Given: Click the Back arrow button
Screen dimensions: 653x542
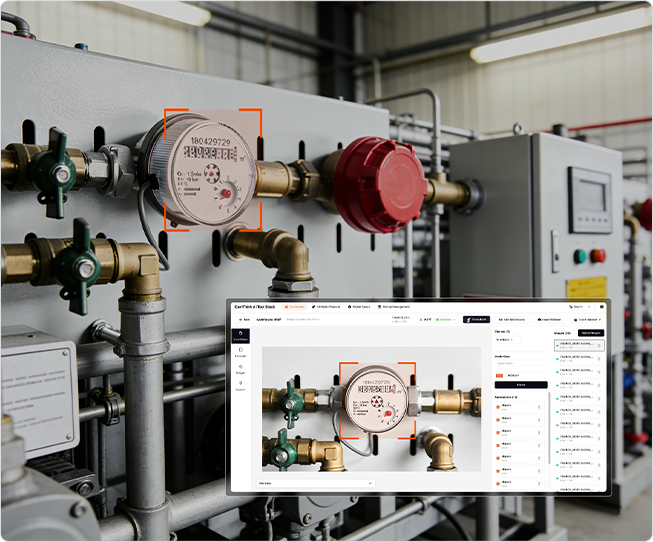Looking at the screenshot, I should (244, 319).
